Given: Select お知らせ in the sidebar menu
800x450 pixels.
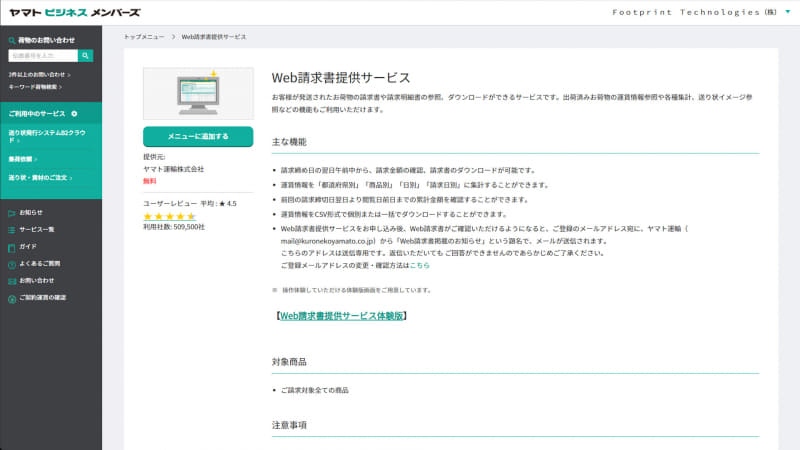Looking at the screenshot, I should click(x=31, y=213).
